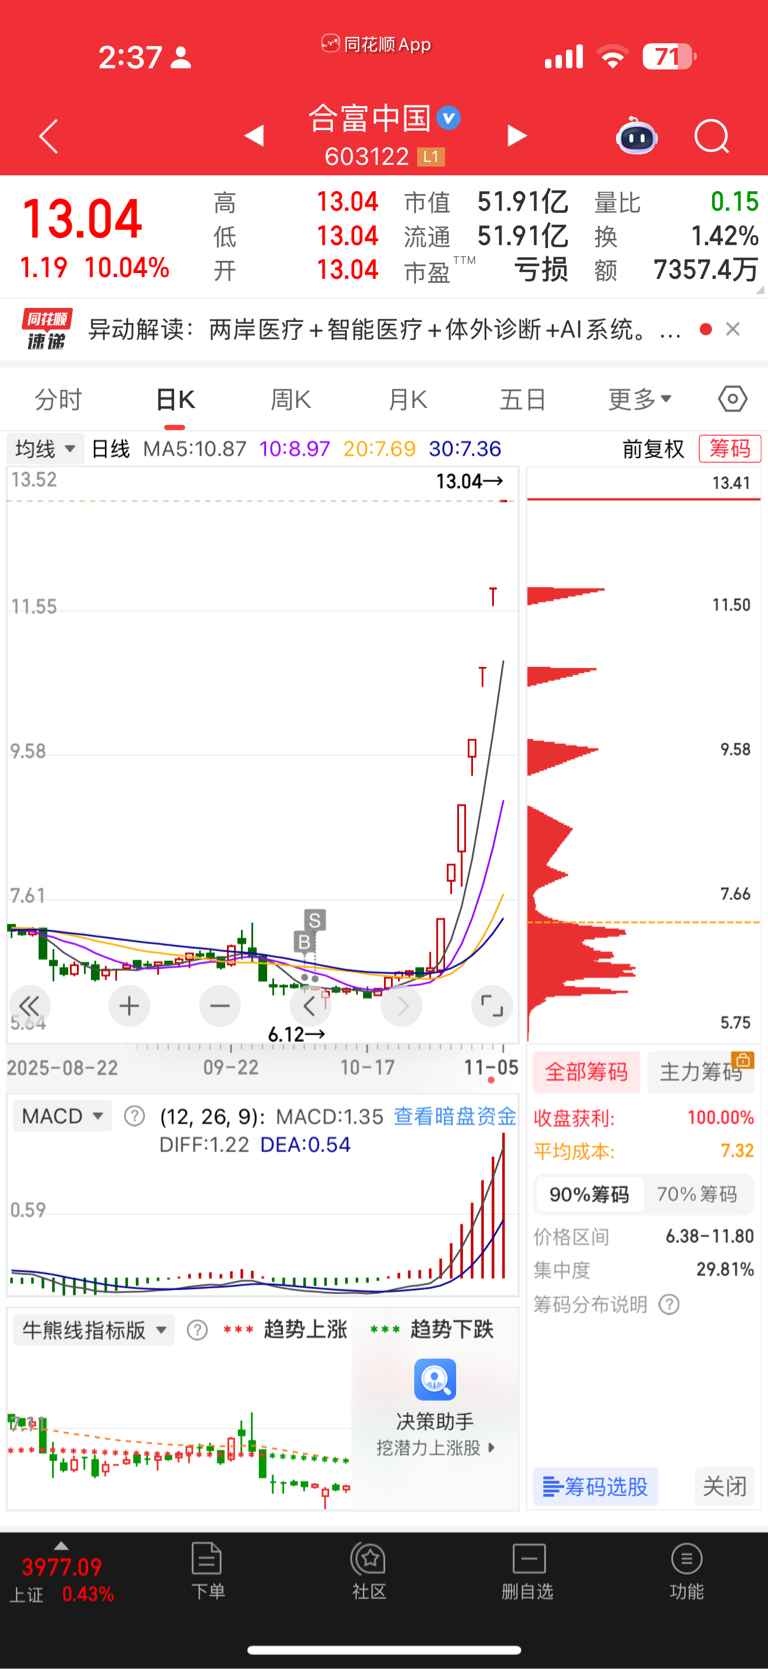
Task: Tap 下单 order icon
Action: 207,1572
